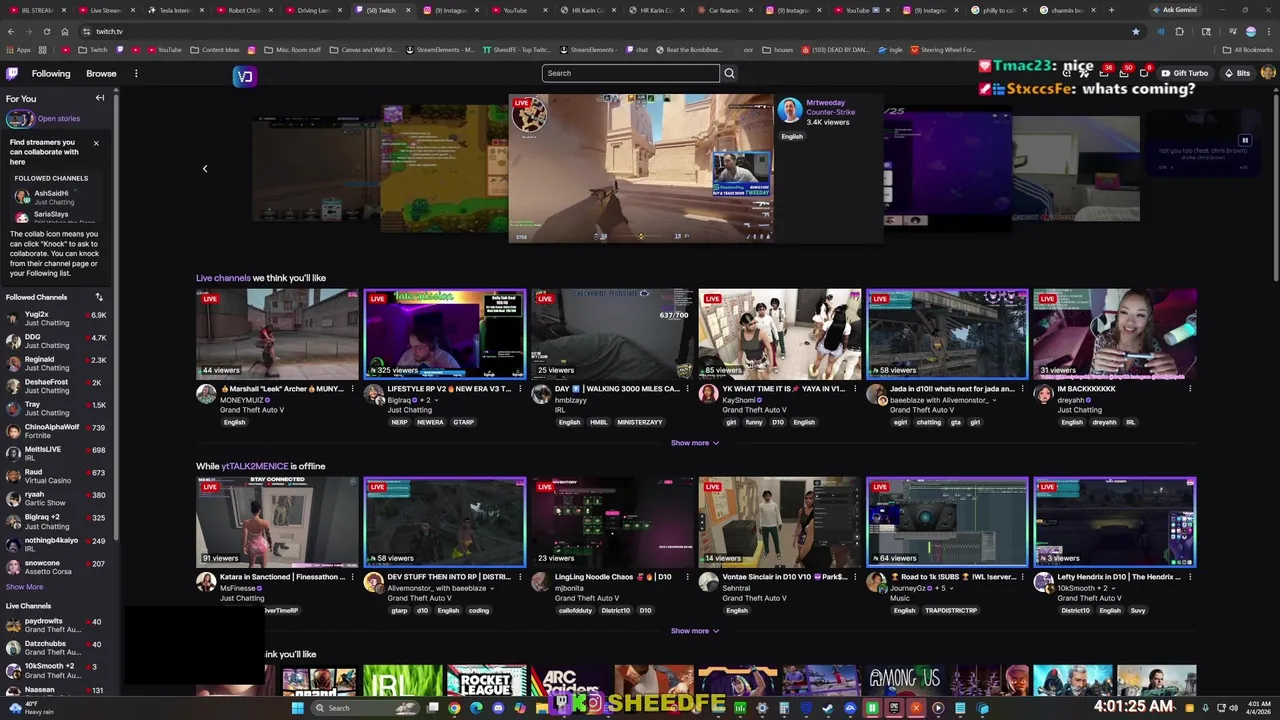Click Ask Gemini button
This screenshot has height=720, width=1280.
click(x=1174, y=10)
